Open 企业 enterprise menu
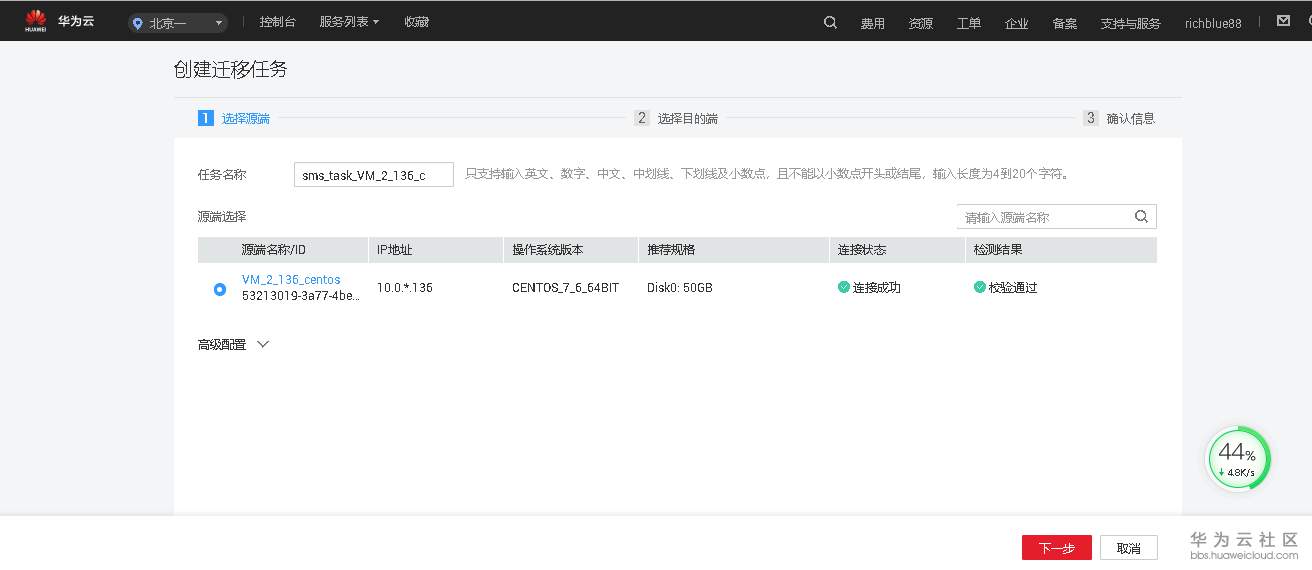 click(1017, 23)
